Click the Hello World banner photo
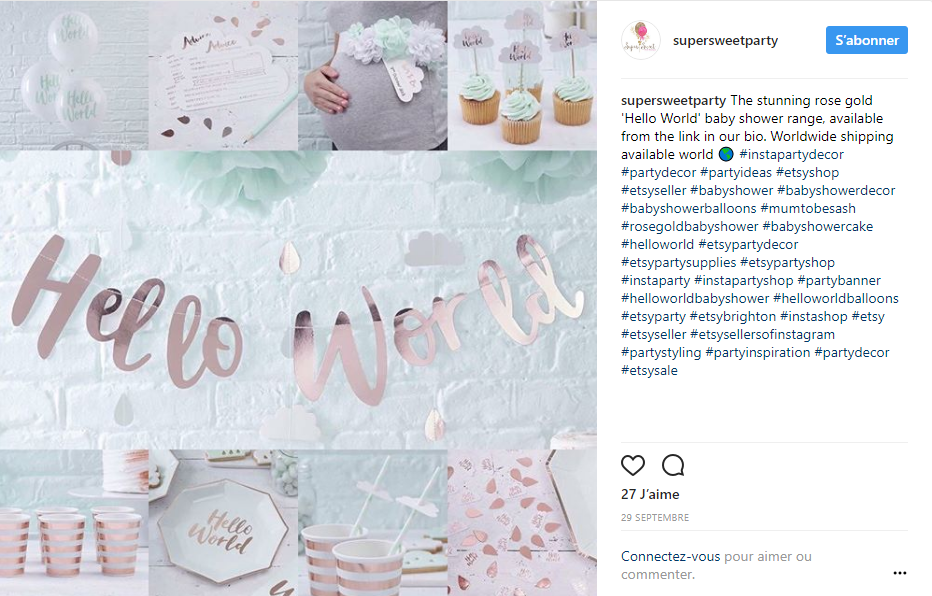This screenshot has height=596, width=932. pyautogui.click(x=298, y=299)
